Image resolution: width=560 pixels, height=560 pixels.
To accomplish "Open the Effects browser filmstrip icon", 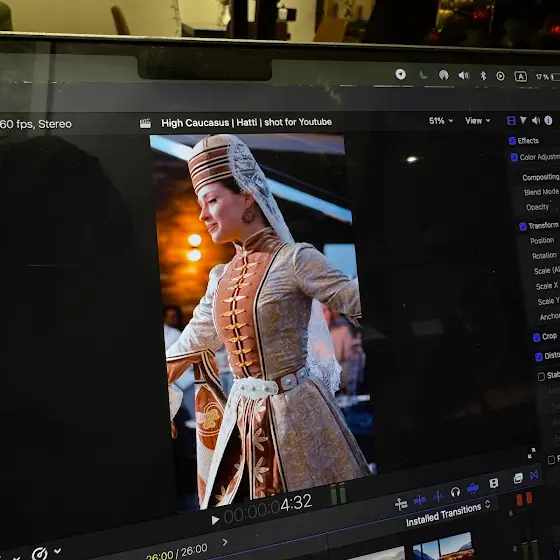I will [x=494, y=483].
